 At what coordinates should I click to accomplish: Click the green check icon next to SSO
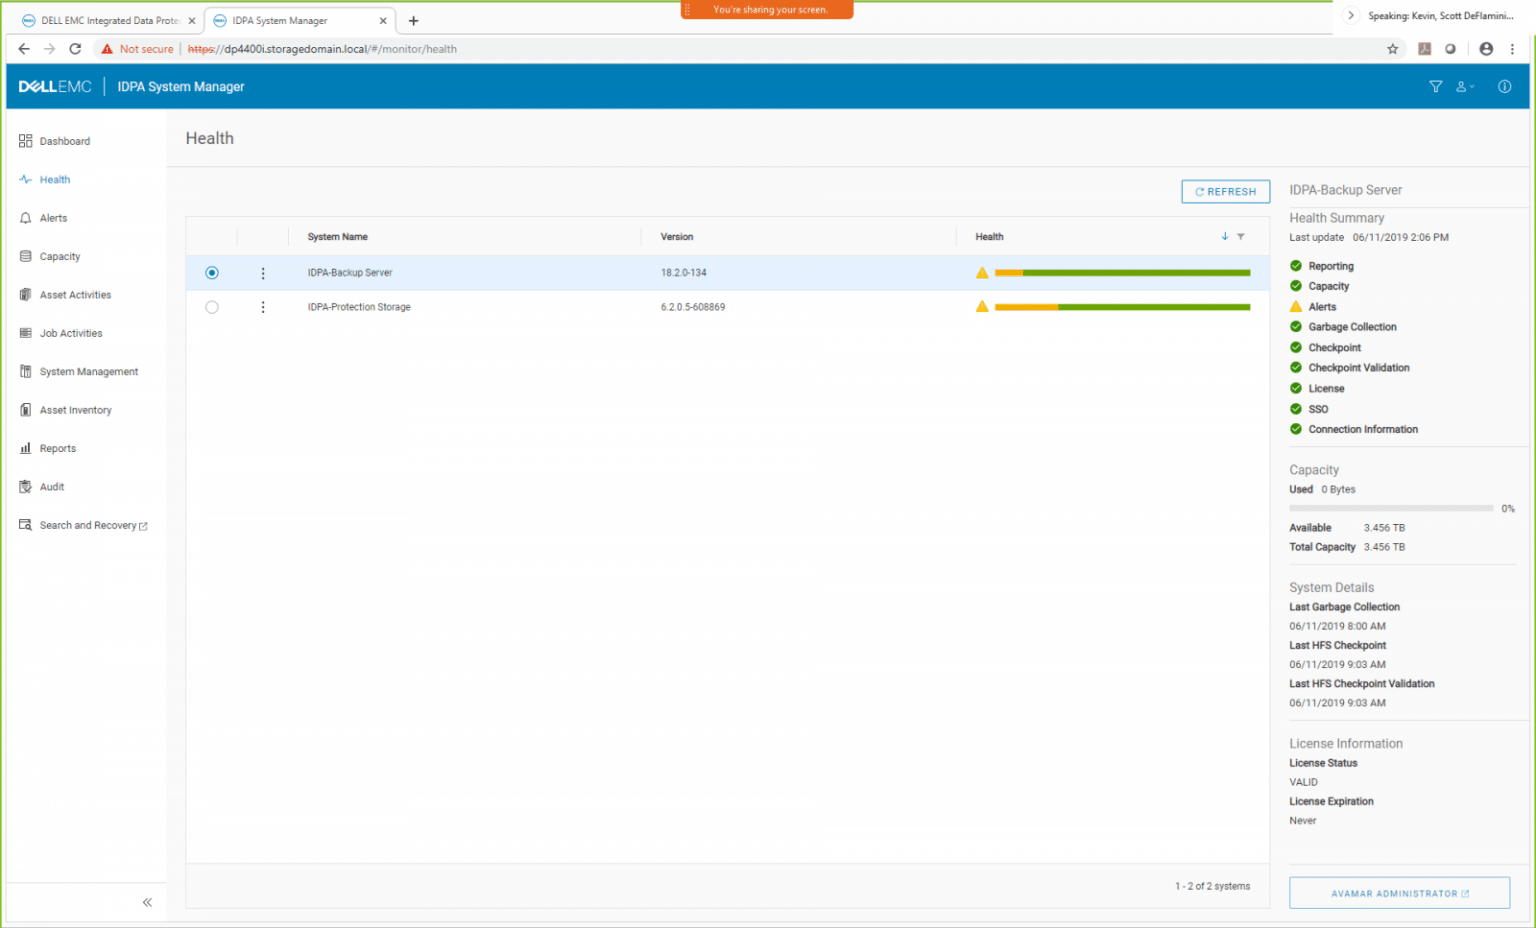click(1296, 409)
